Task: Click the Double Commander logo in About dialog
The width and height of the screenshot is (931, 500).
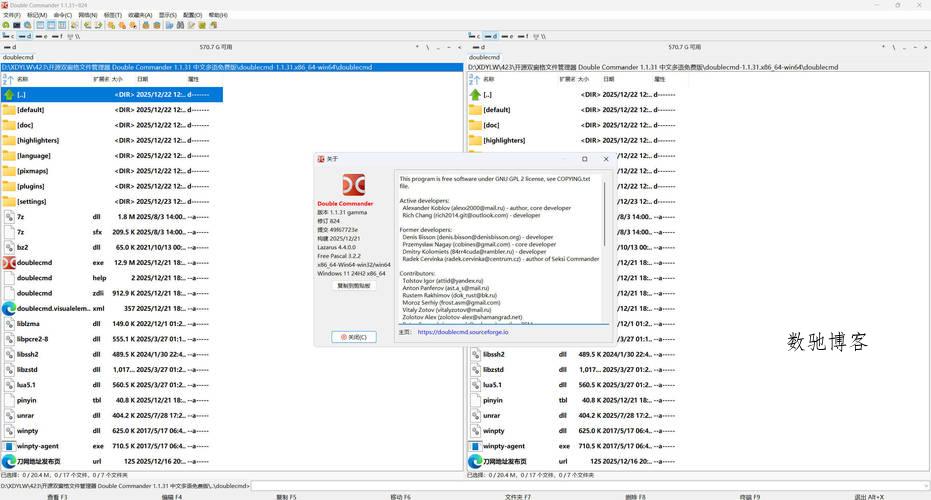Action: 353,185
